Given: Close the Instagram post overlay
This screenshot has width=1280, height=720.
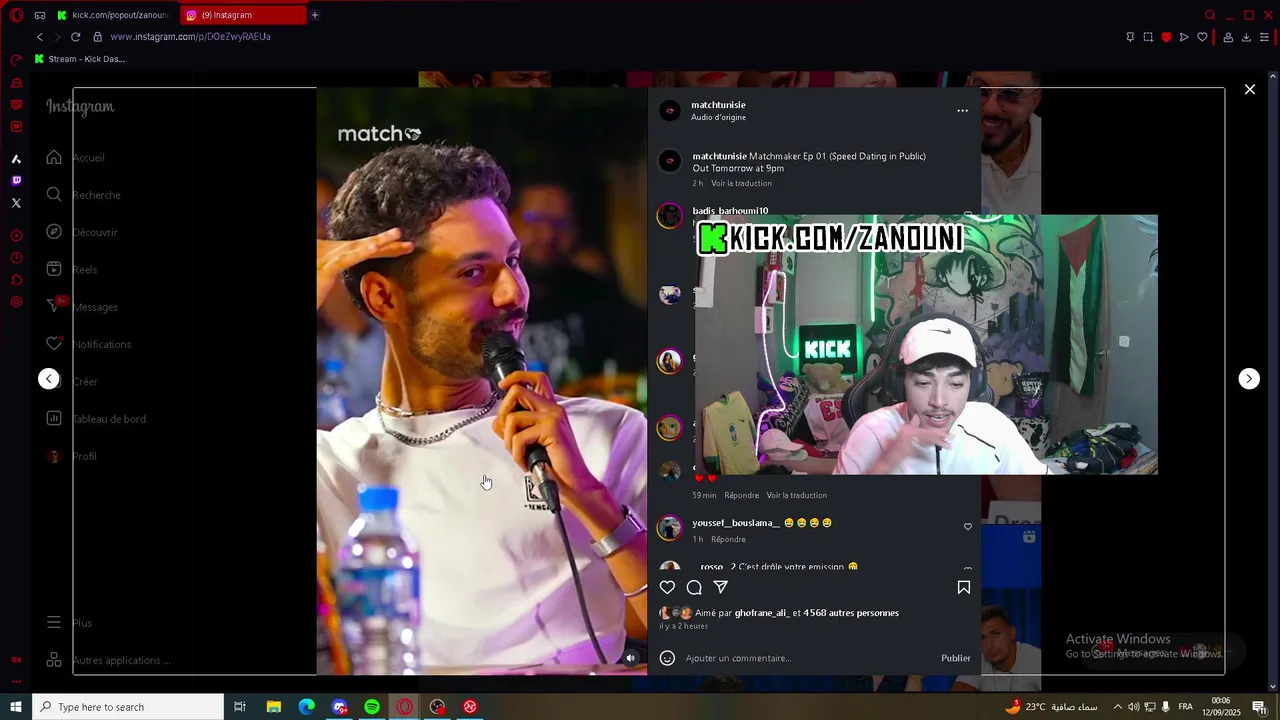Looking at the screenshot, I should 1250,89.
